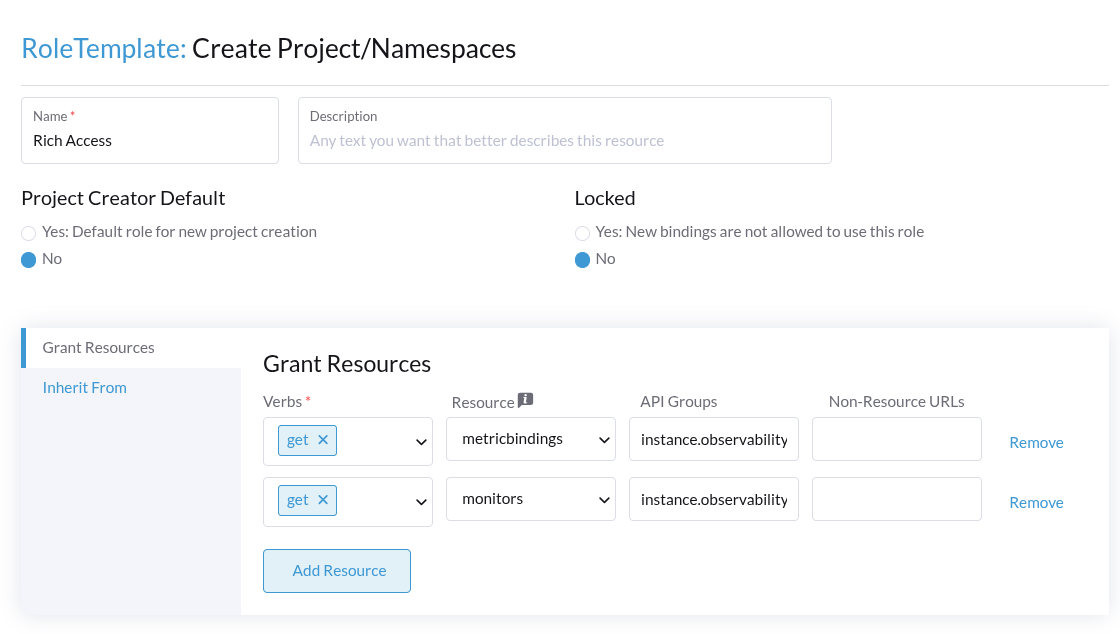
Task: Open the first row Verbs dropdown
Action: pos(420,440)
